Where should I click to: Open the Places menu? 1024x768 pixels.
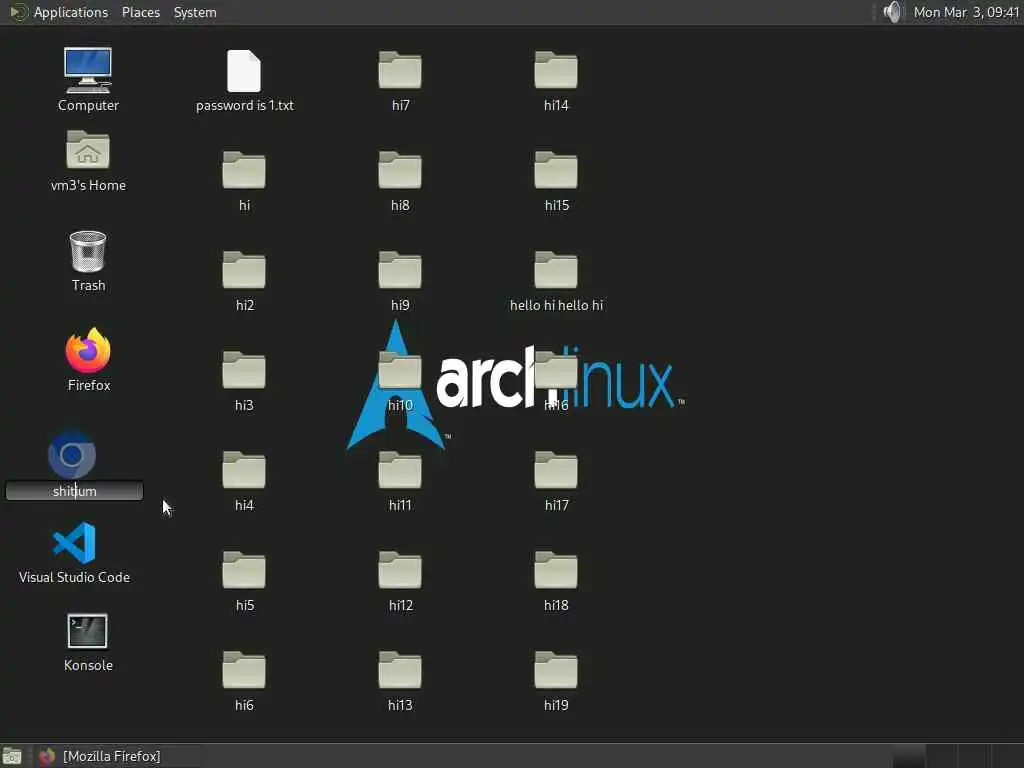(x=140, y=12)
